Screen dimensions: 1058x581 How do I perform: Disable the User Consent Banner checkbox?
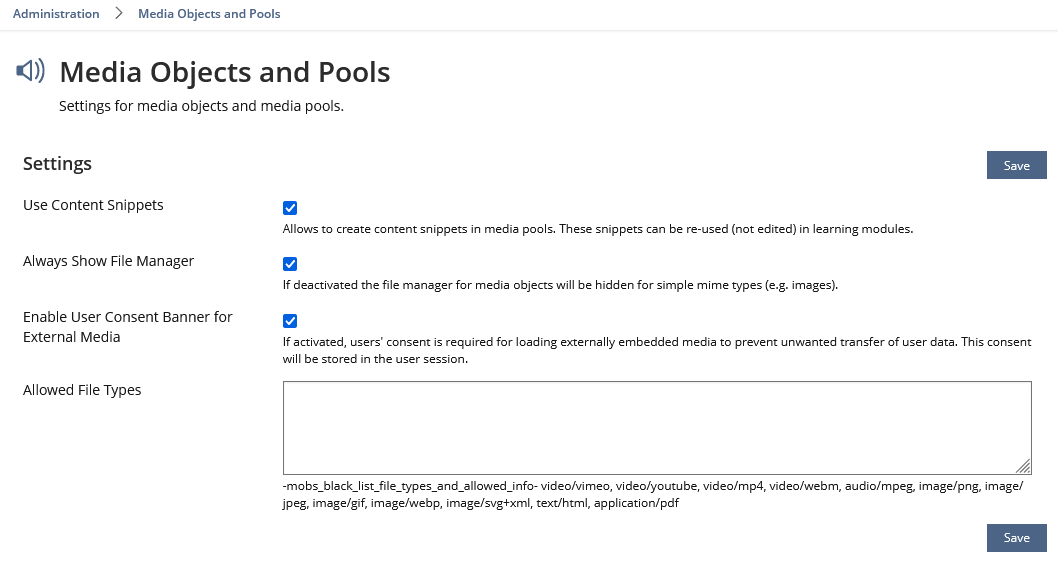point(290,320)
